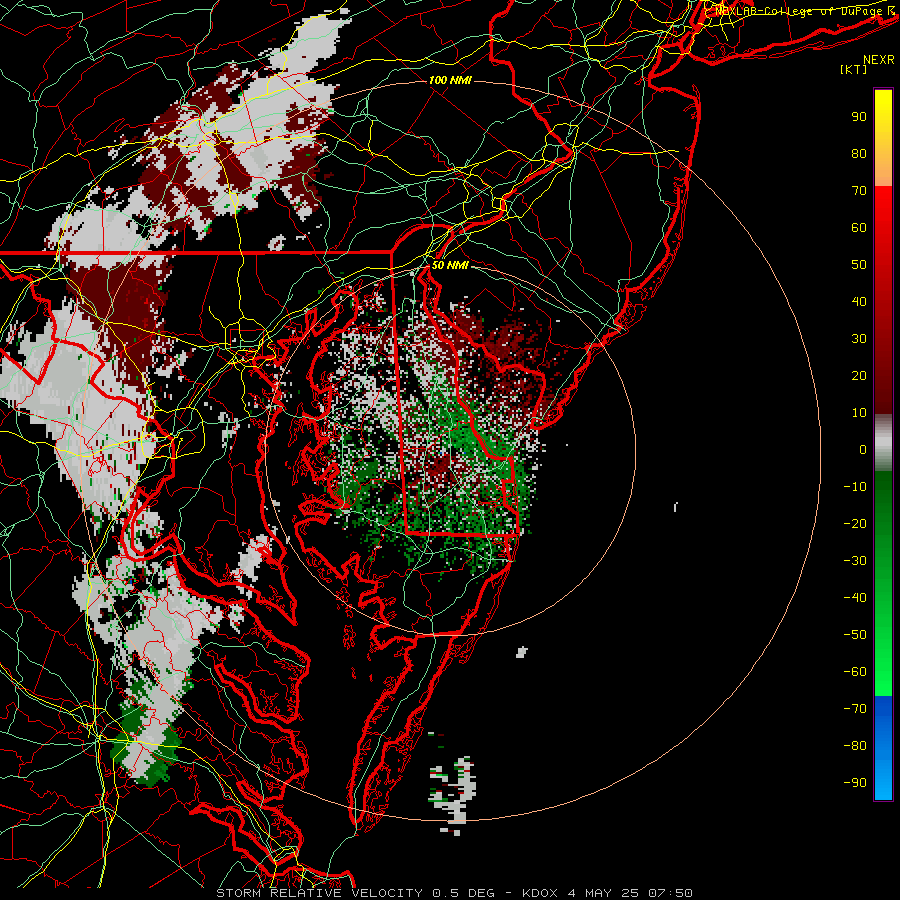Select the -60 knot scale value
Image resolution: width=900 pixels, height=900 pixels.
click(x=855, y=672)
